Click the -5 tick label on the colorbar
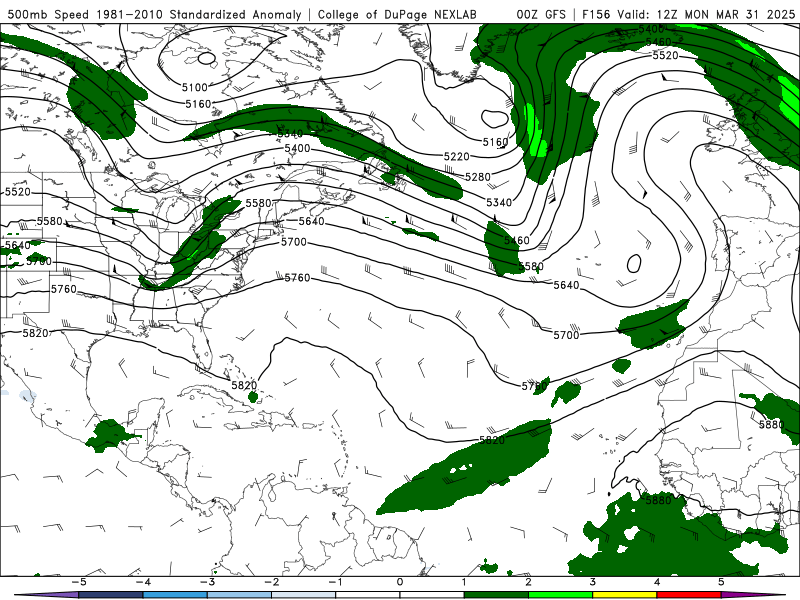Image resolution: width=800 pixels, height=600 pixels. tap(79, 582)
